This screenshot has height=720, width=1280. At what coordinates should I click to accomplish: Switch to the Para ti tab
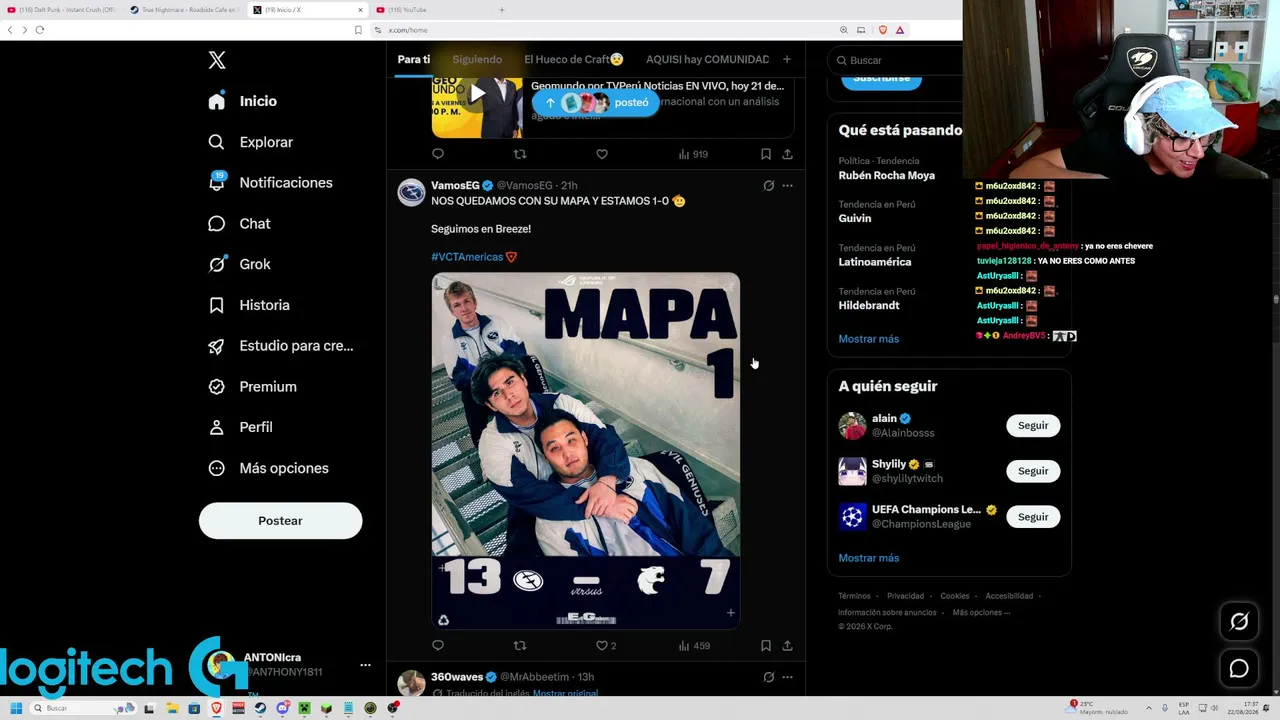(413, 60)
